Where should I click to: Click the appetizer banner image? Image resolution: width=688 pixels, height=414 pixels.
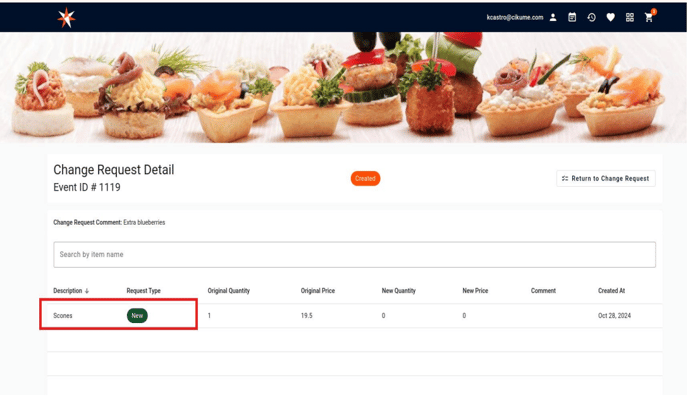(x=344, y=87)
